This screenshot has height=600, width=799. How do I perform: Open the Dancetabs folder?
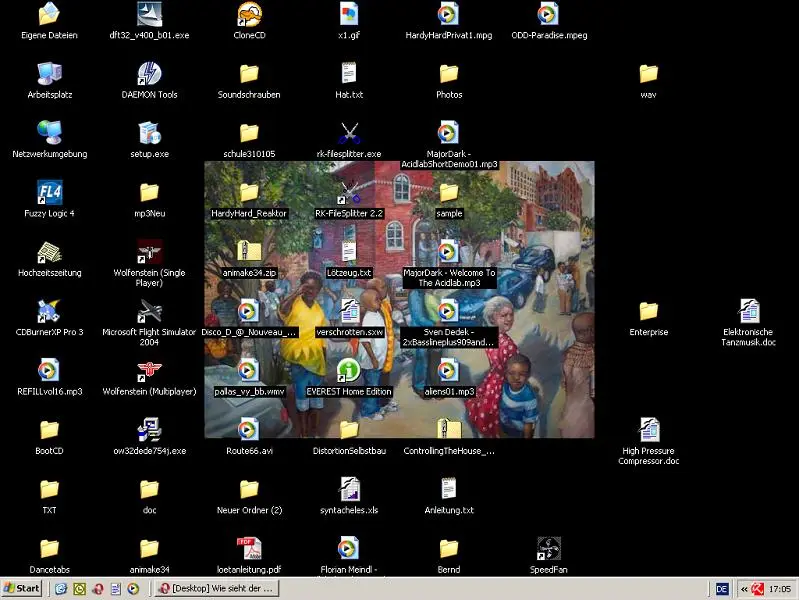(49, 549)
